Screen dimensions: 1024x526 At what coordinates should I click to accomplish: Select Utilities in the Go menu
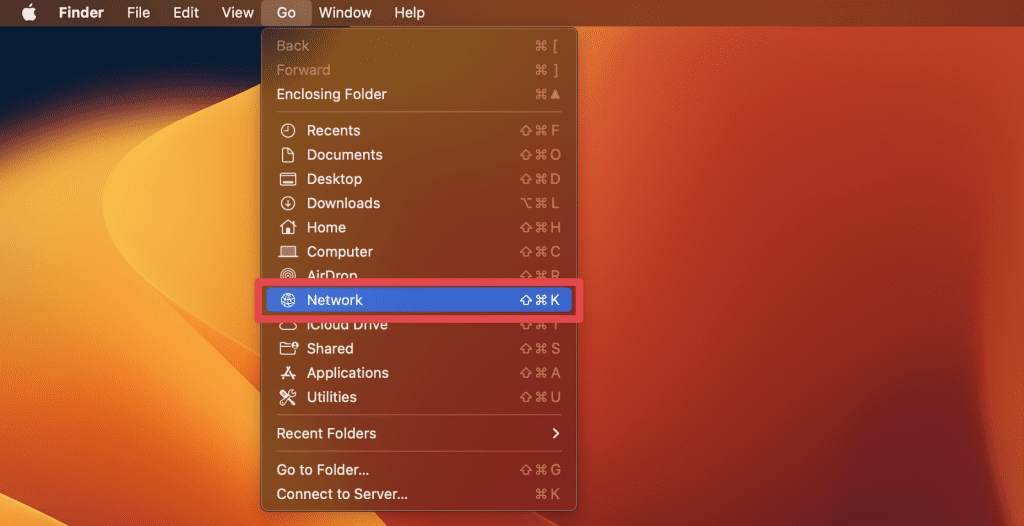point(419,397)
